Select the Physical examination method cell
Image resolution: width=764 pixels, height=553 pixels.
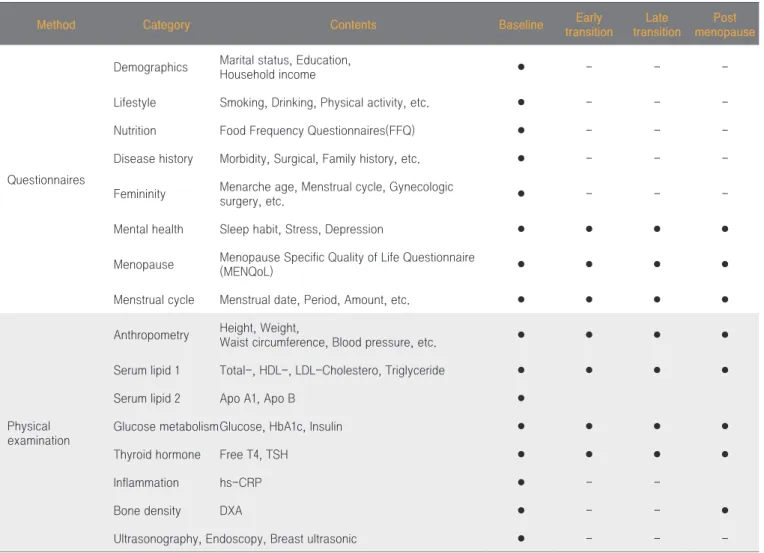click(38, 433)
